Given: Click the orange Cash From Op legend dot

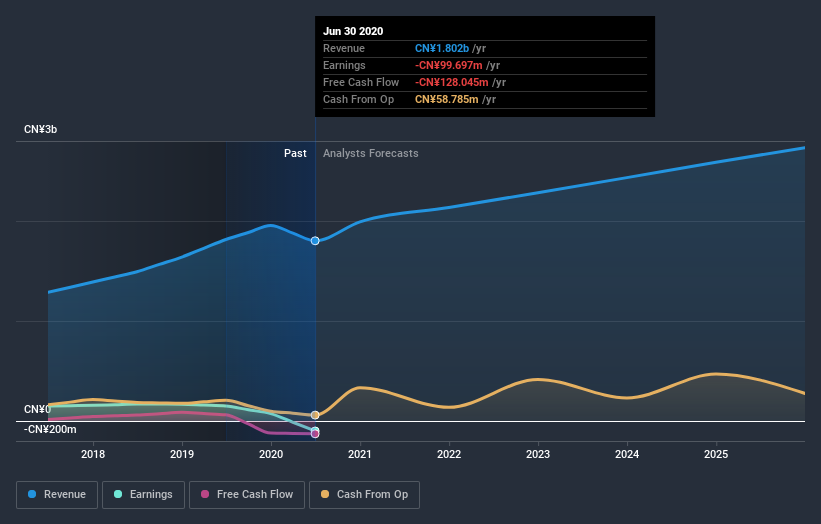Looking at the screenshot, I should click(325, 494).
